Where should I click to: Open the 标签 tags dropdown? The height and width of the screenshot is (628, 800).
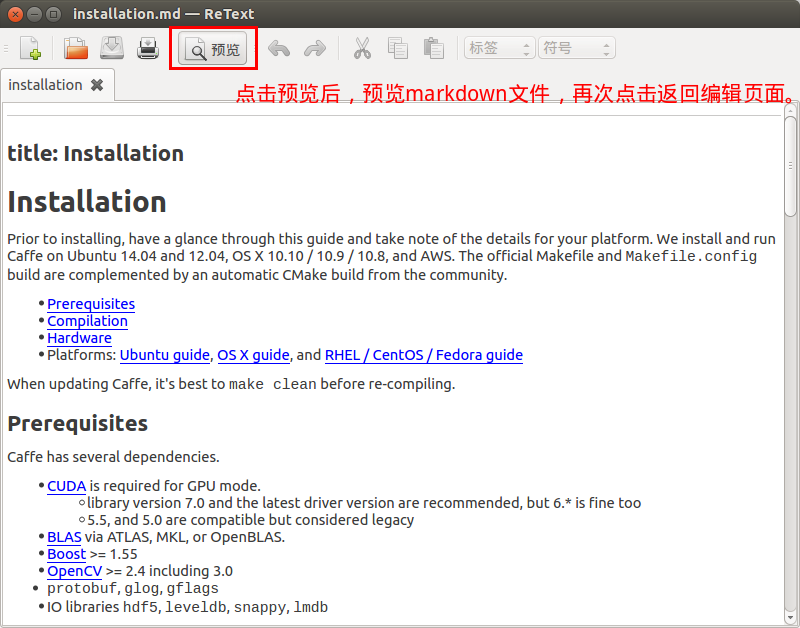[x=499, y=48]
